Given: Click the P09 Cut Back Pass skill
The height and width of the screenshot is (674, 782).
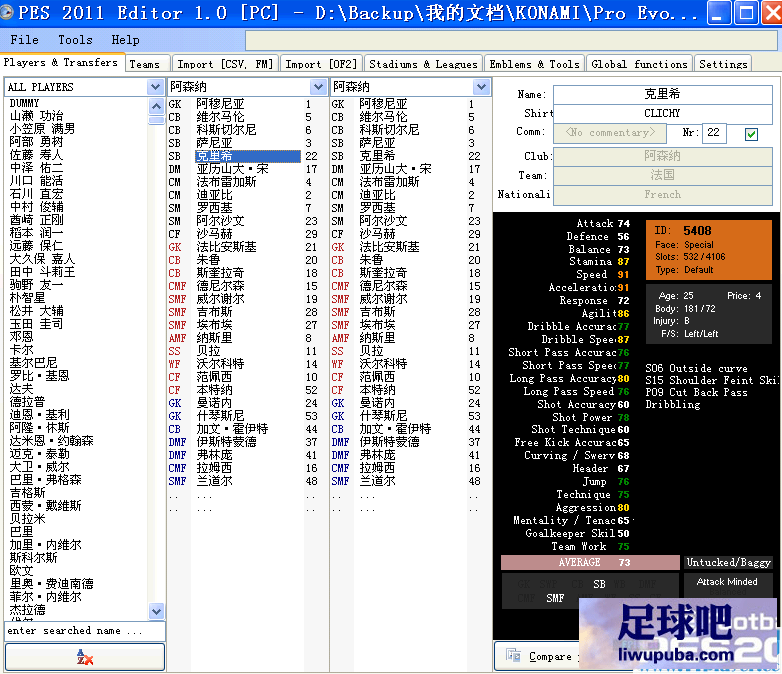Looking at the screenshot, I should [x=697, y=392].
